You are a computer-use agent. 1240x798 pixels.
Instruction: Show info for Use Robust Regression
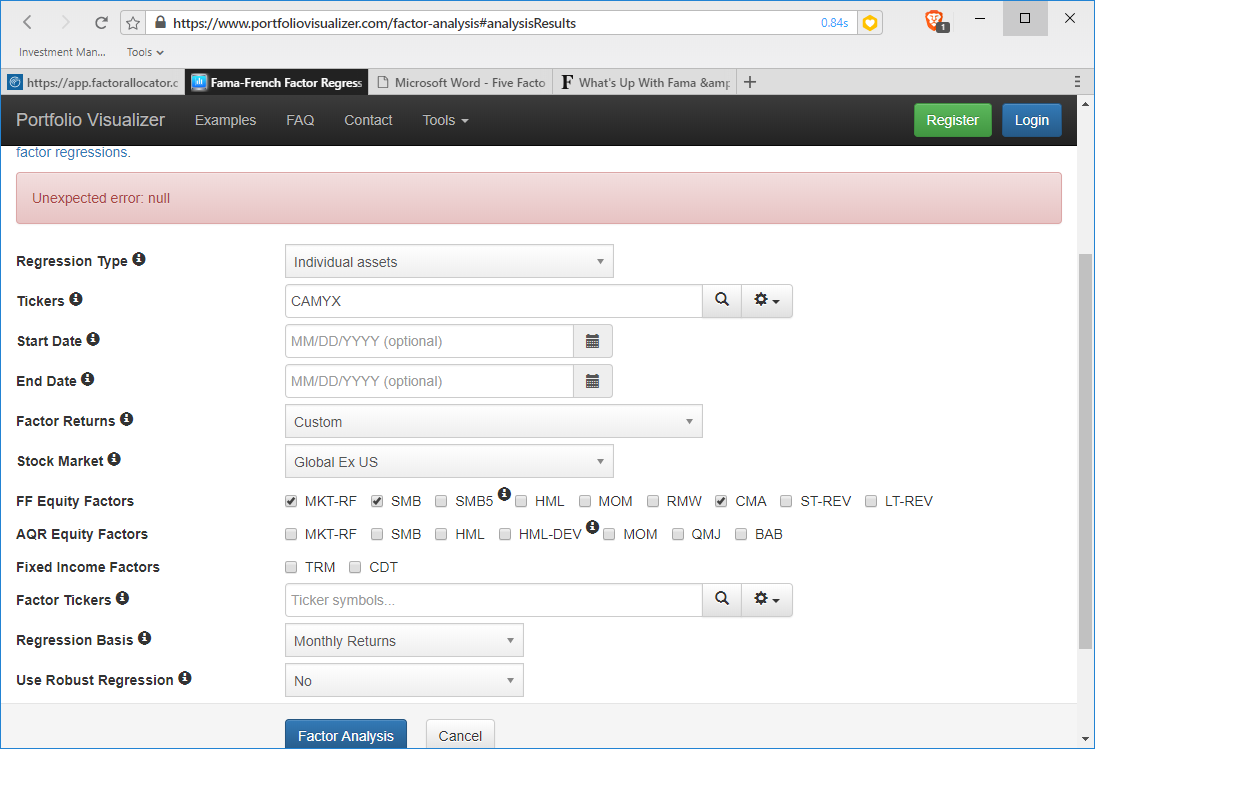[184, 678]
